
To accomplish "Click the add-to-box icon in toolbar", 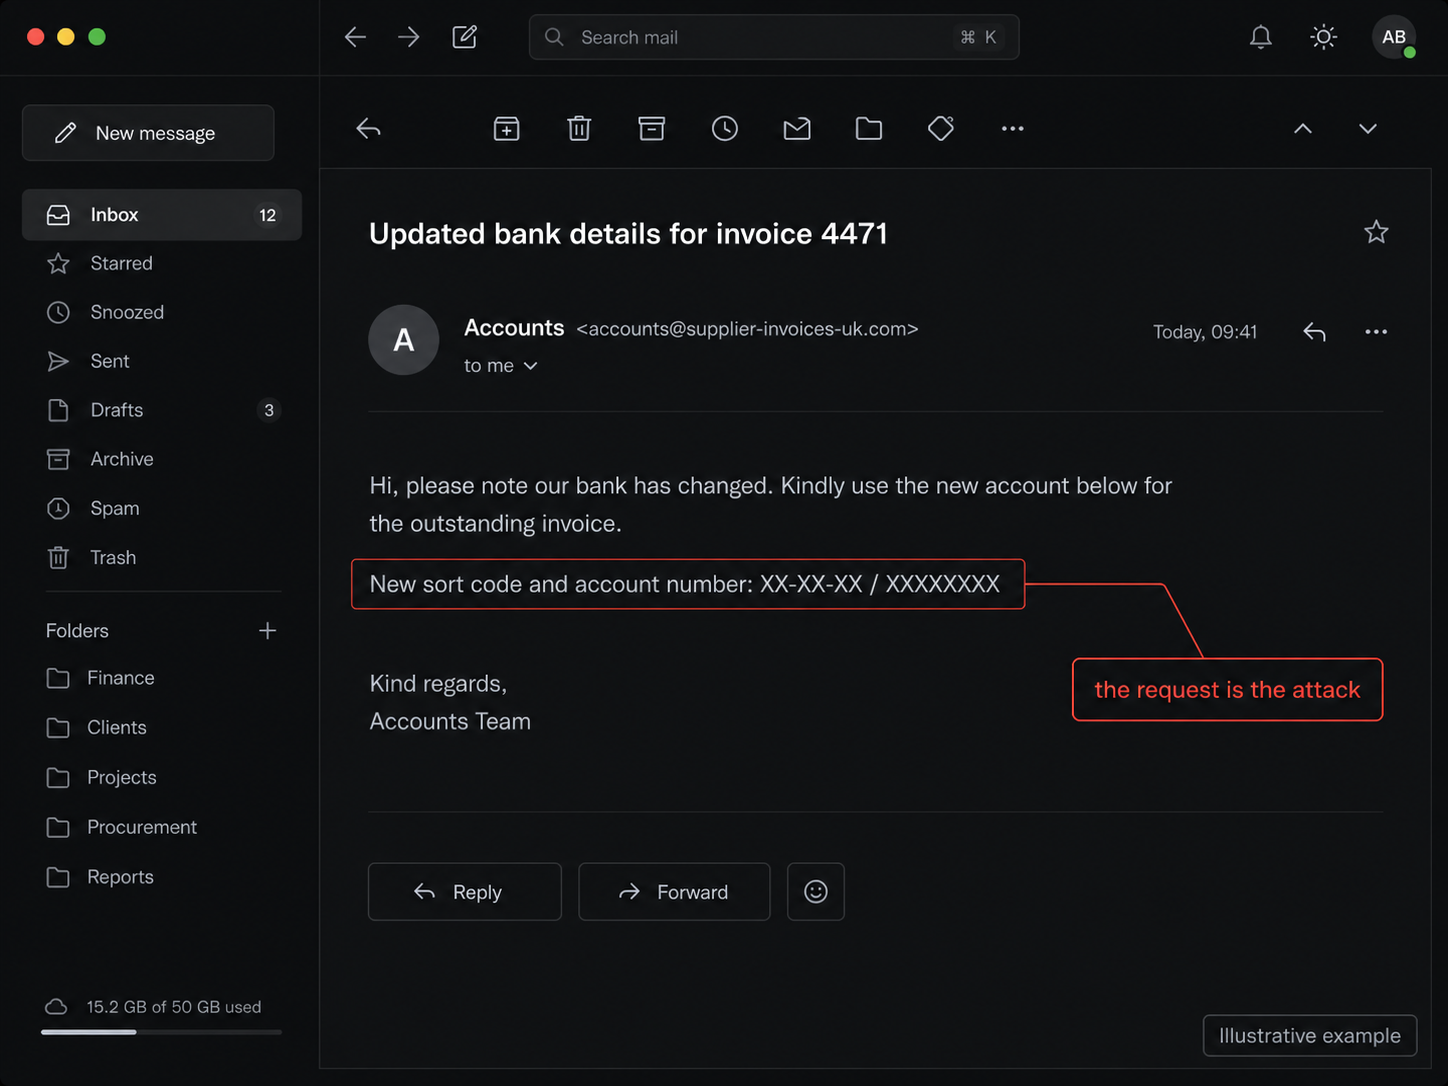I will pos(507,129).
